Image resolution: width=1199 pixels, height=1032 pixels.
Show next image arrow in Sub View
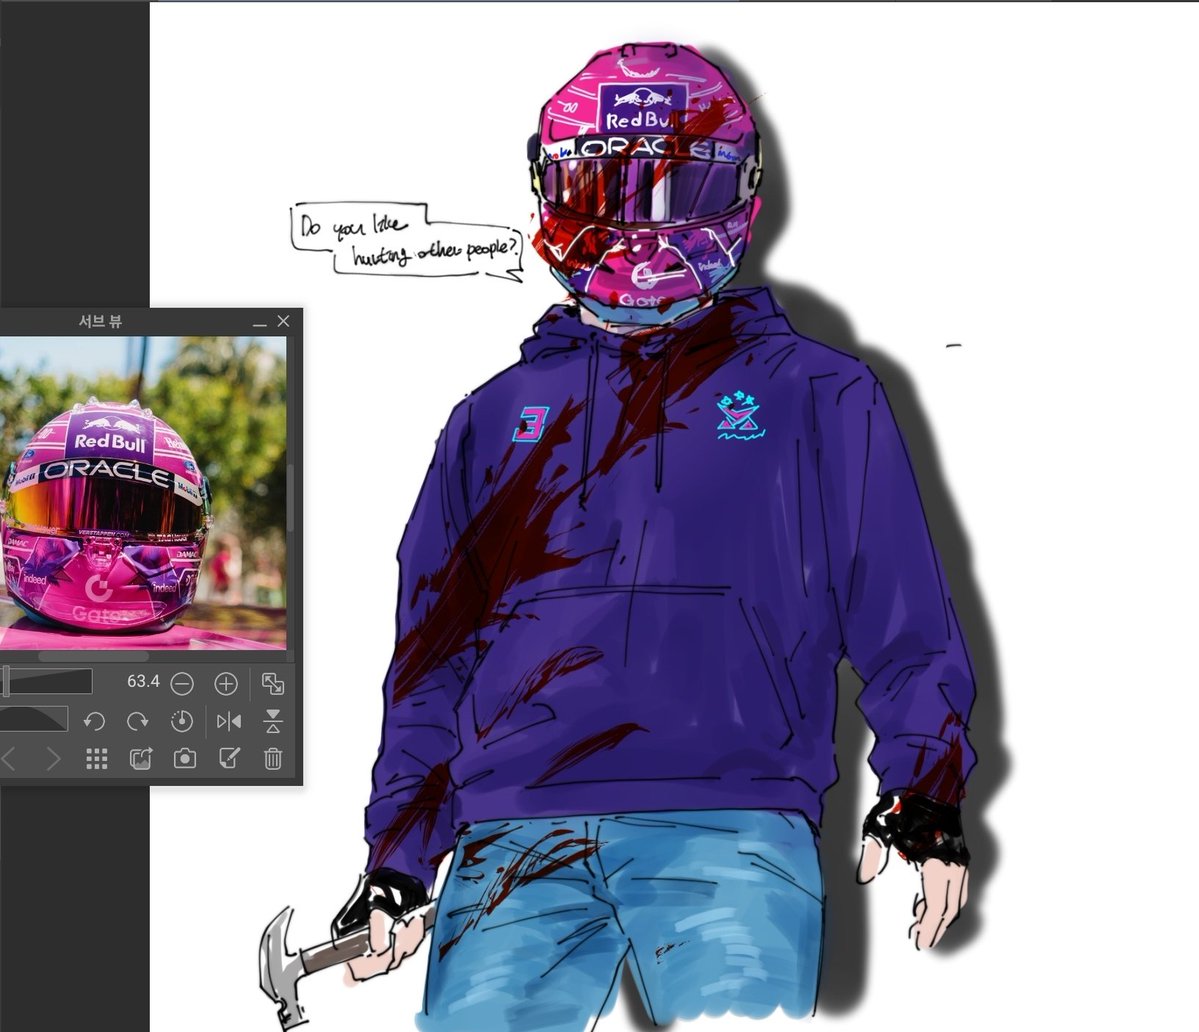52,759
